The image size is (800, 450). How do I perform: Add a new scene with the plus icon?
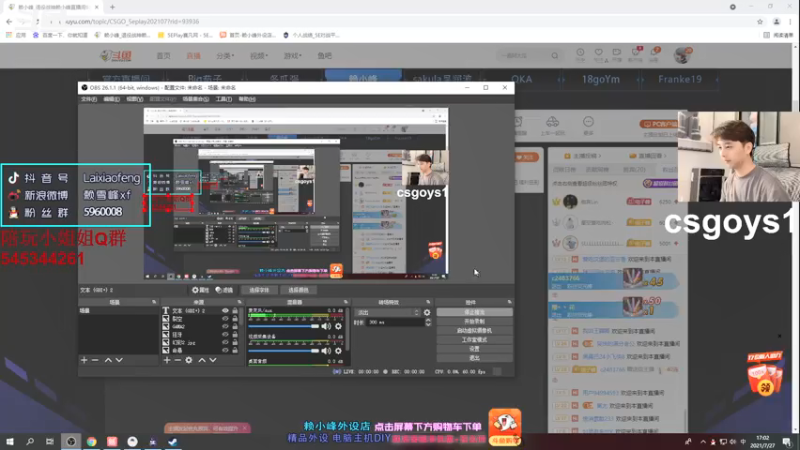click(84, 360)
